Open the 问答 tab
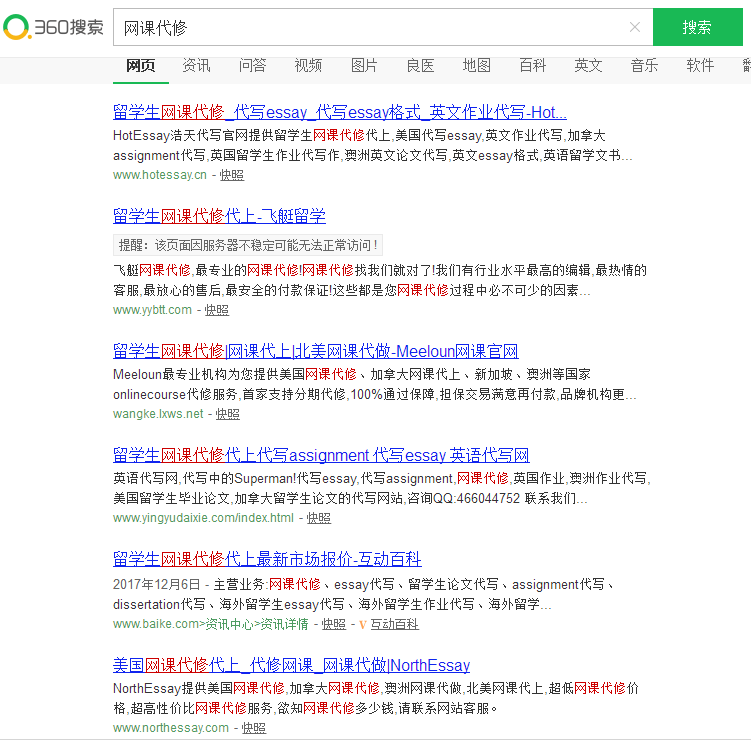751x740 pixels. 252,66
